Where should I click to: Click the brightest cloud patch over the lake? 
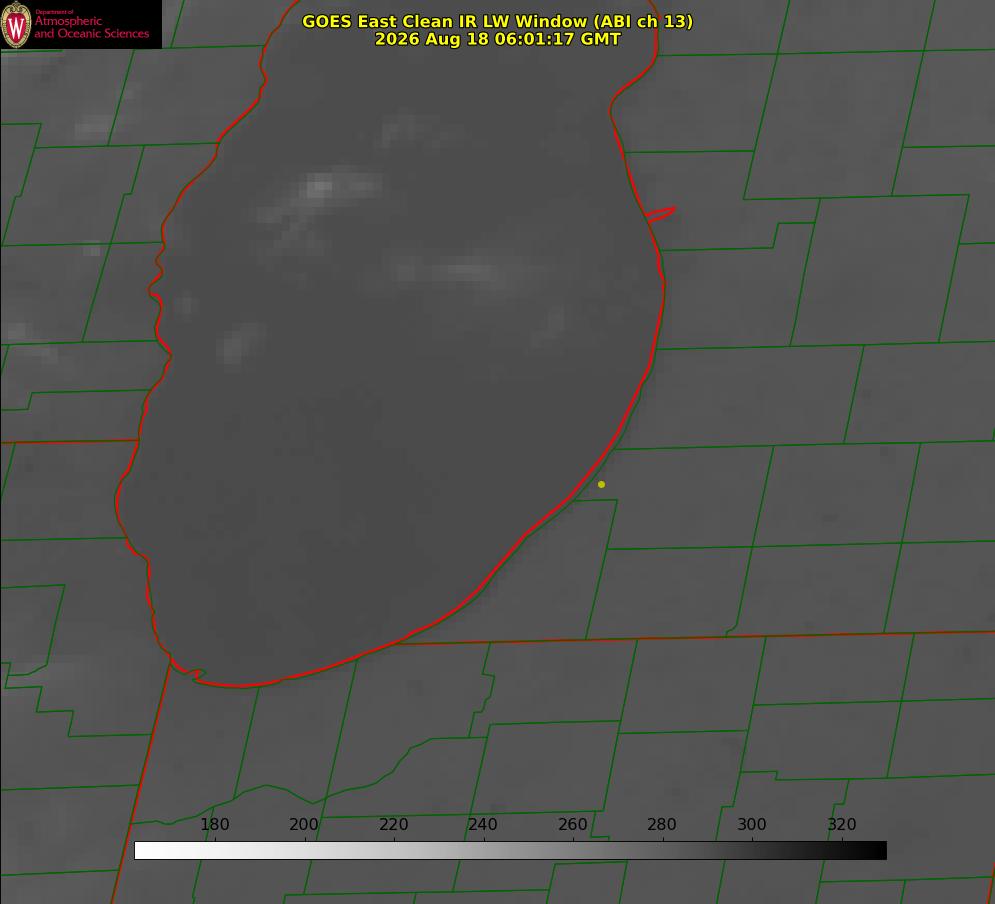(319, 188)
